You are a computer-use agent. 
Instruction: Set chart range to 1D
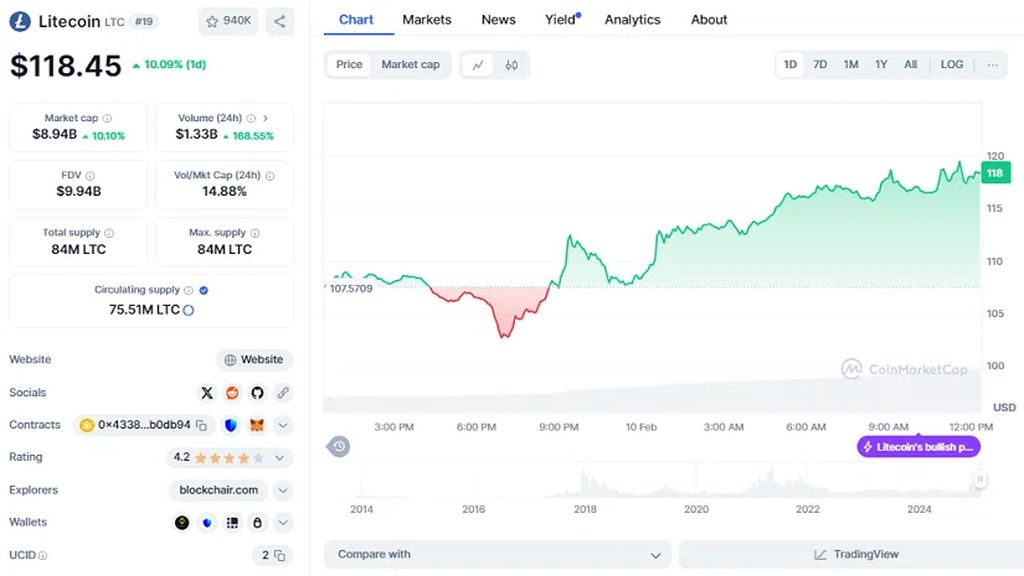790,65
